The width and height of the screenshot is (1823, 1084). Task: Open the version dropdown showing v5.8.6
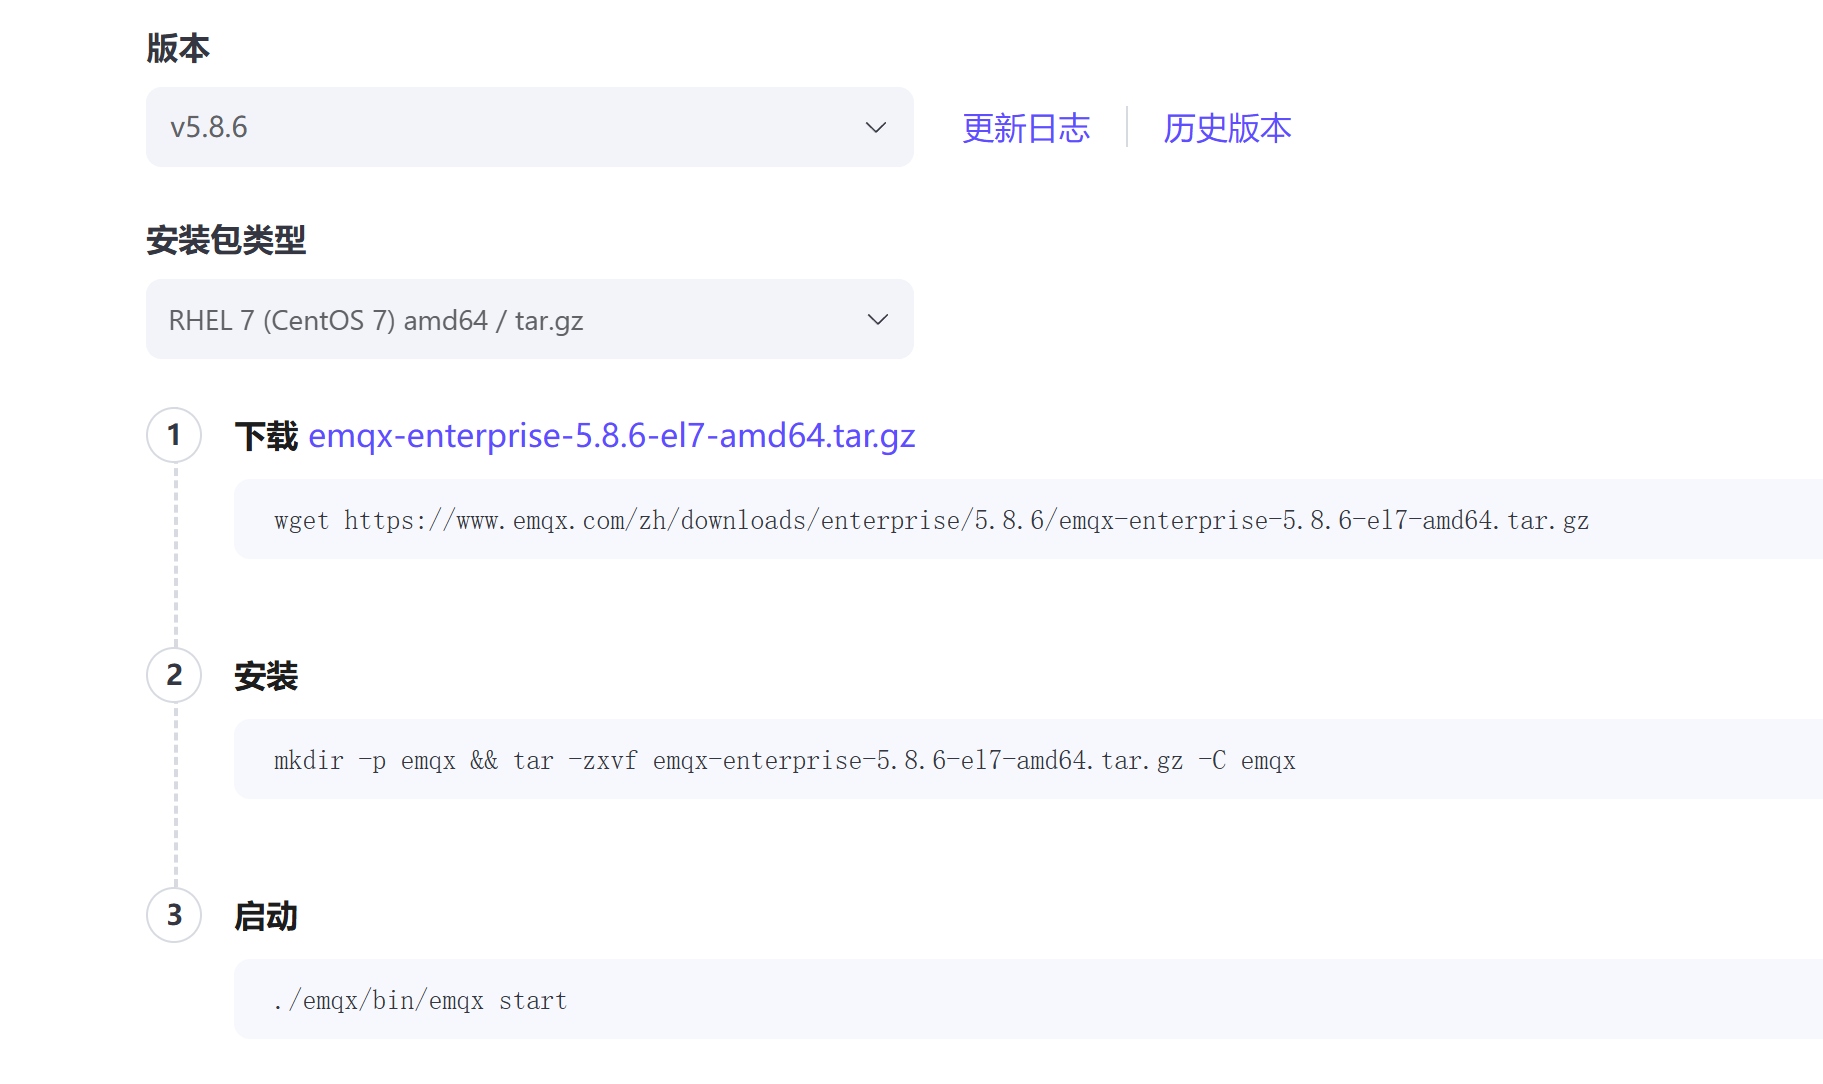[528, 127]
